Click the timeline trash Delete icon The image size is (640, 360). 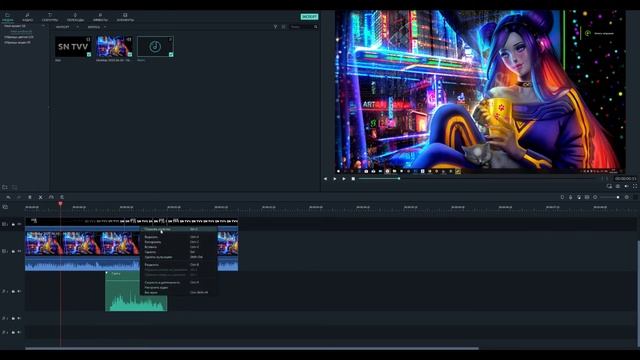coord(30,197)
